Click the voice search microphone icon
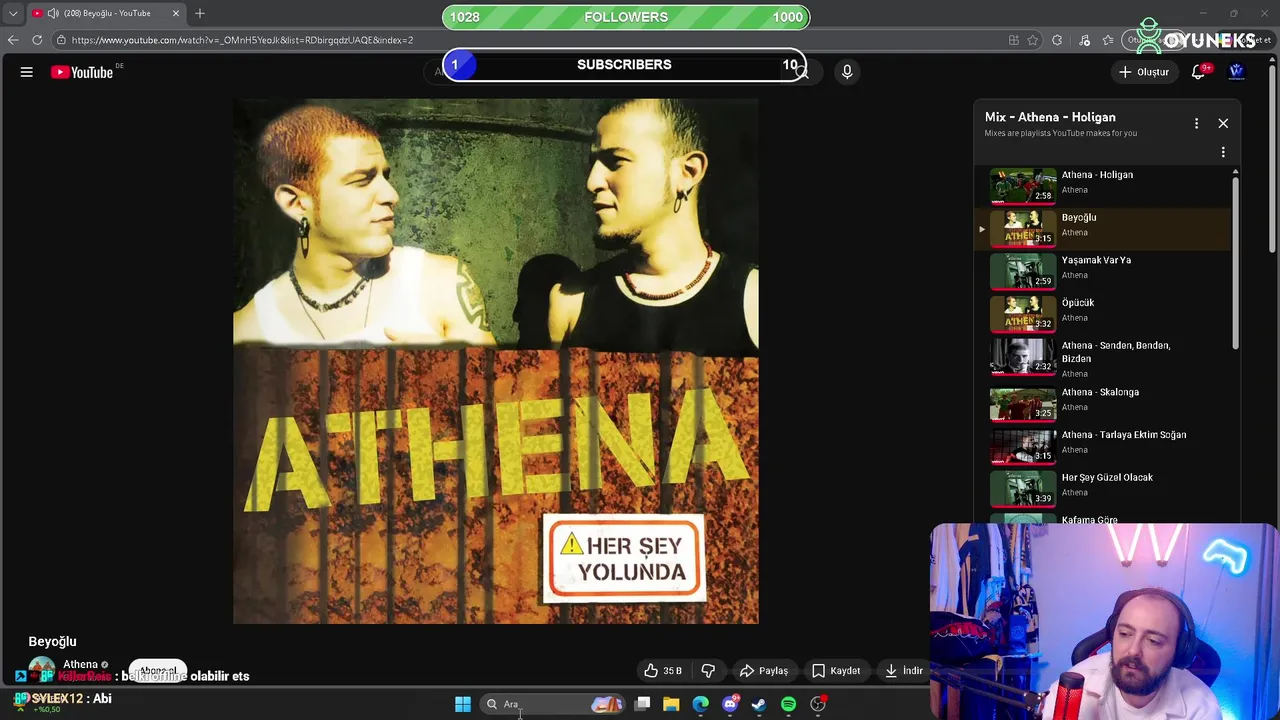Screen dimensions: 1280x720 847,72
